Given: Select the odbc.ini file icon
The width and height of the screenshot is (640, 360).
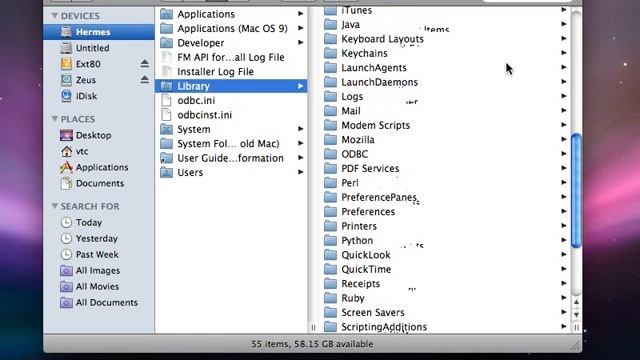Looking at the screenshot, I should point(166,100).
